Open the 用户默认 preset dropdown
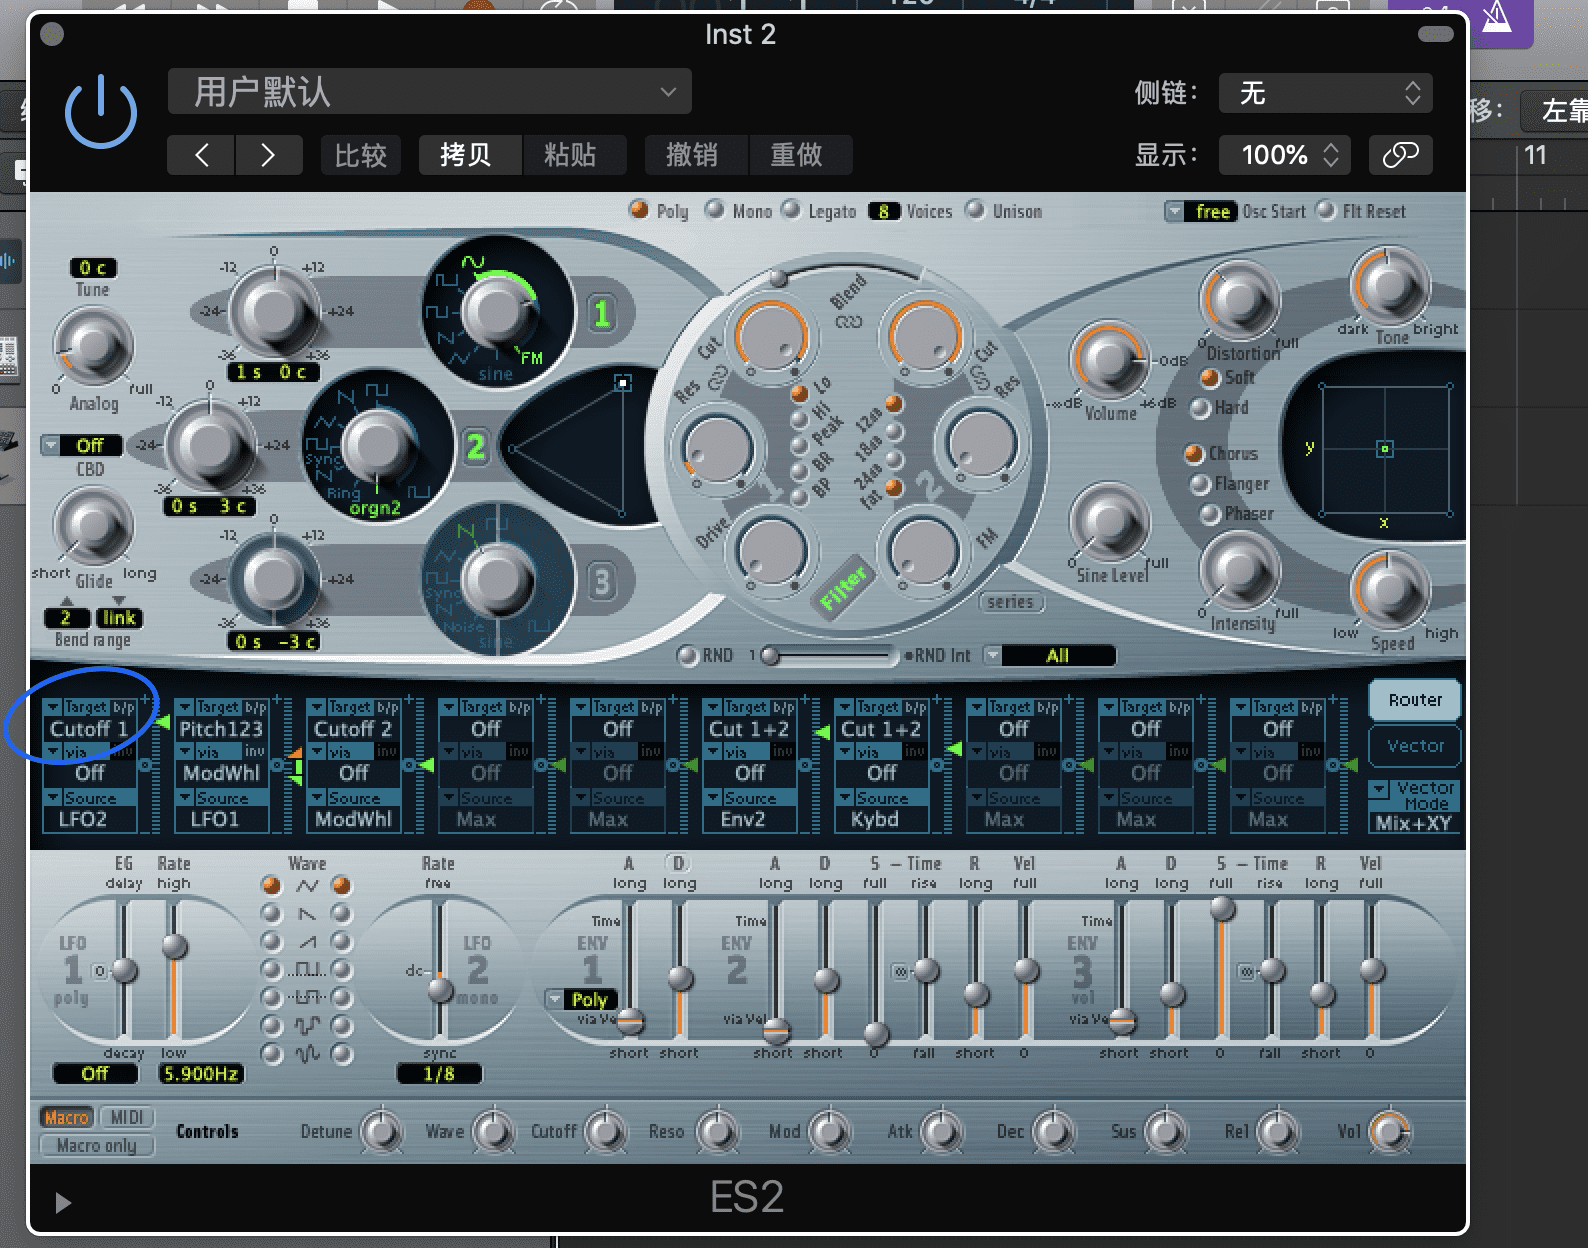The image size is (1588, 1248). tap(430, 92)
